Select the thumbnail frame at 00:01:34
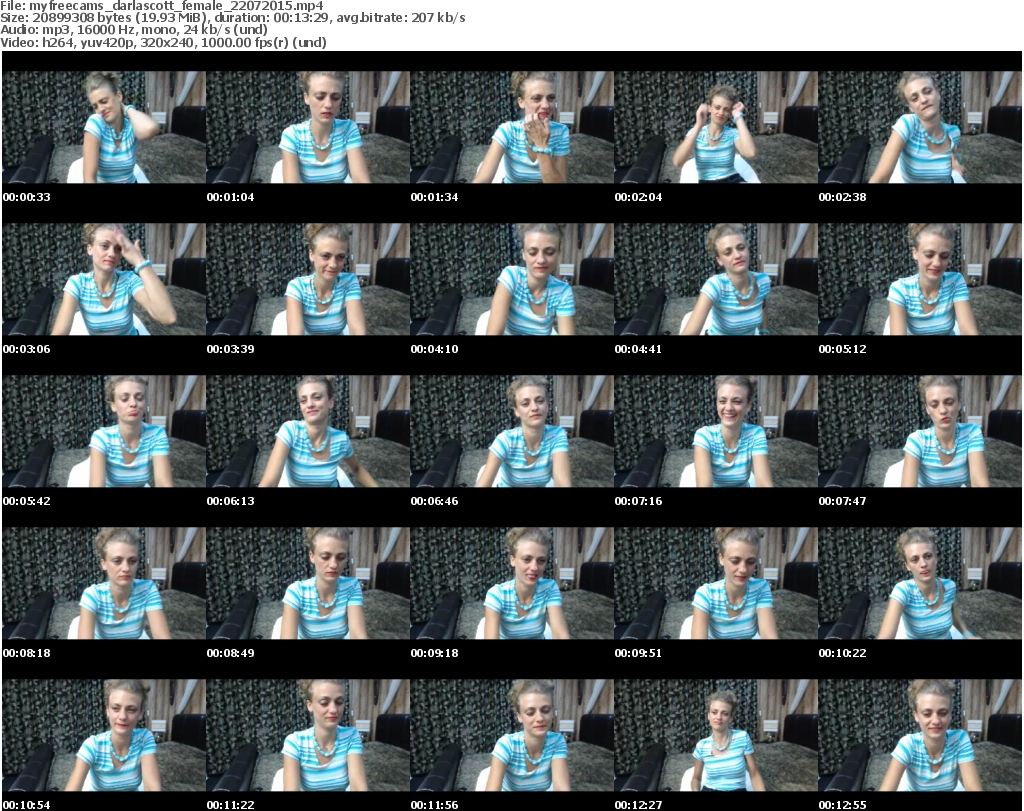The height and width of the screenshot is (811, 1024). (x=512, y=127)
